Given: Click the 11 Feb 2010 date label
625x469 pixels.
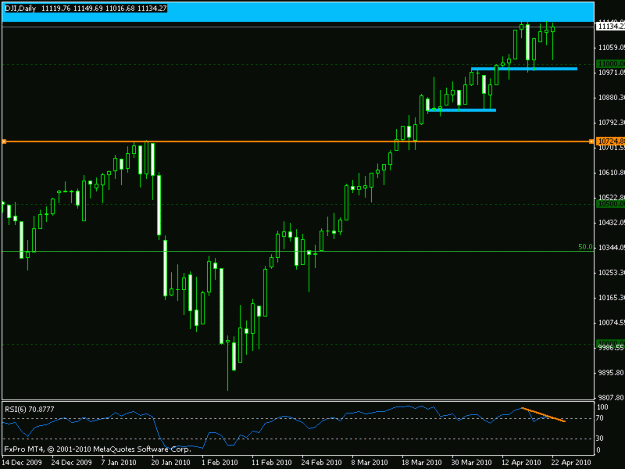Looking at the screenshot, I should pos(271,462).
